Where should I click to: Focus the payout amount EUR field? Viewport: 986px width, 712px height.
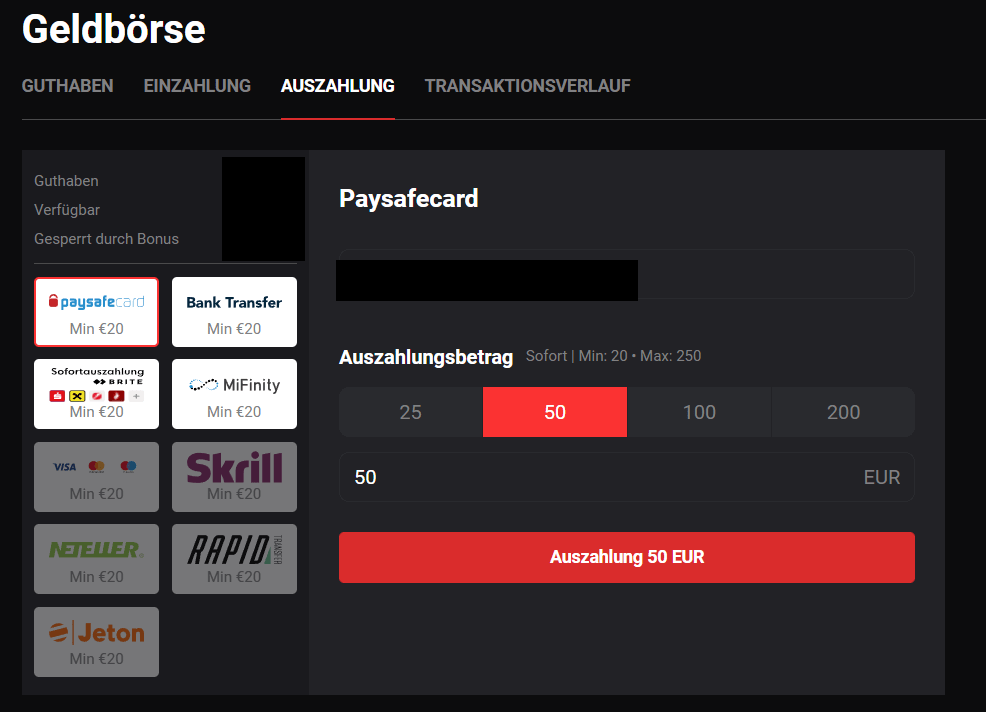pyautogui.click(x=627, y=477)
